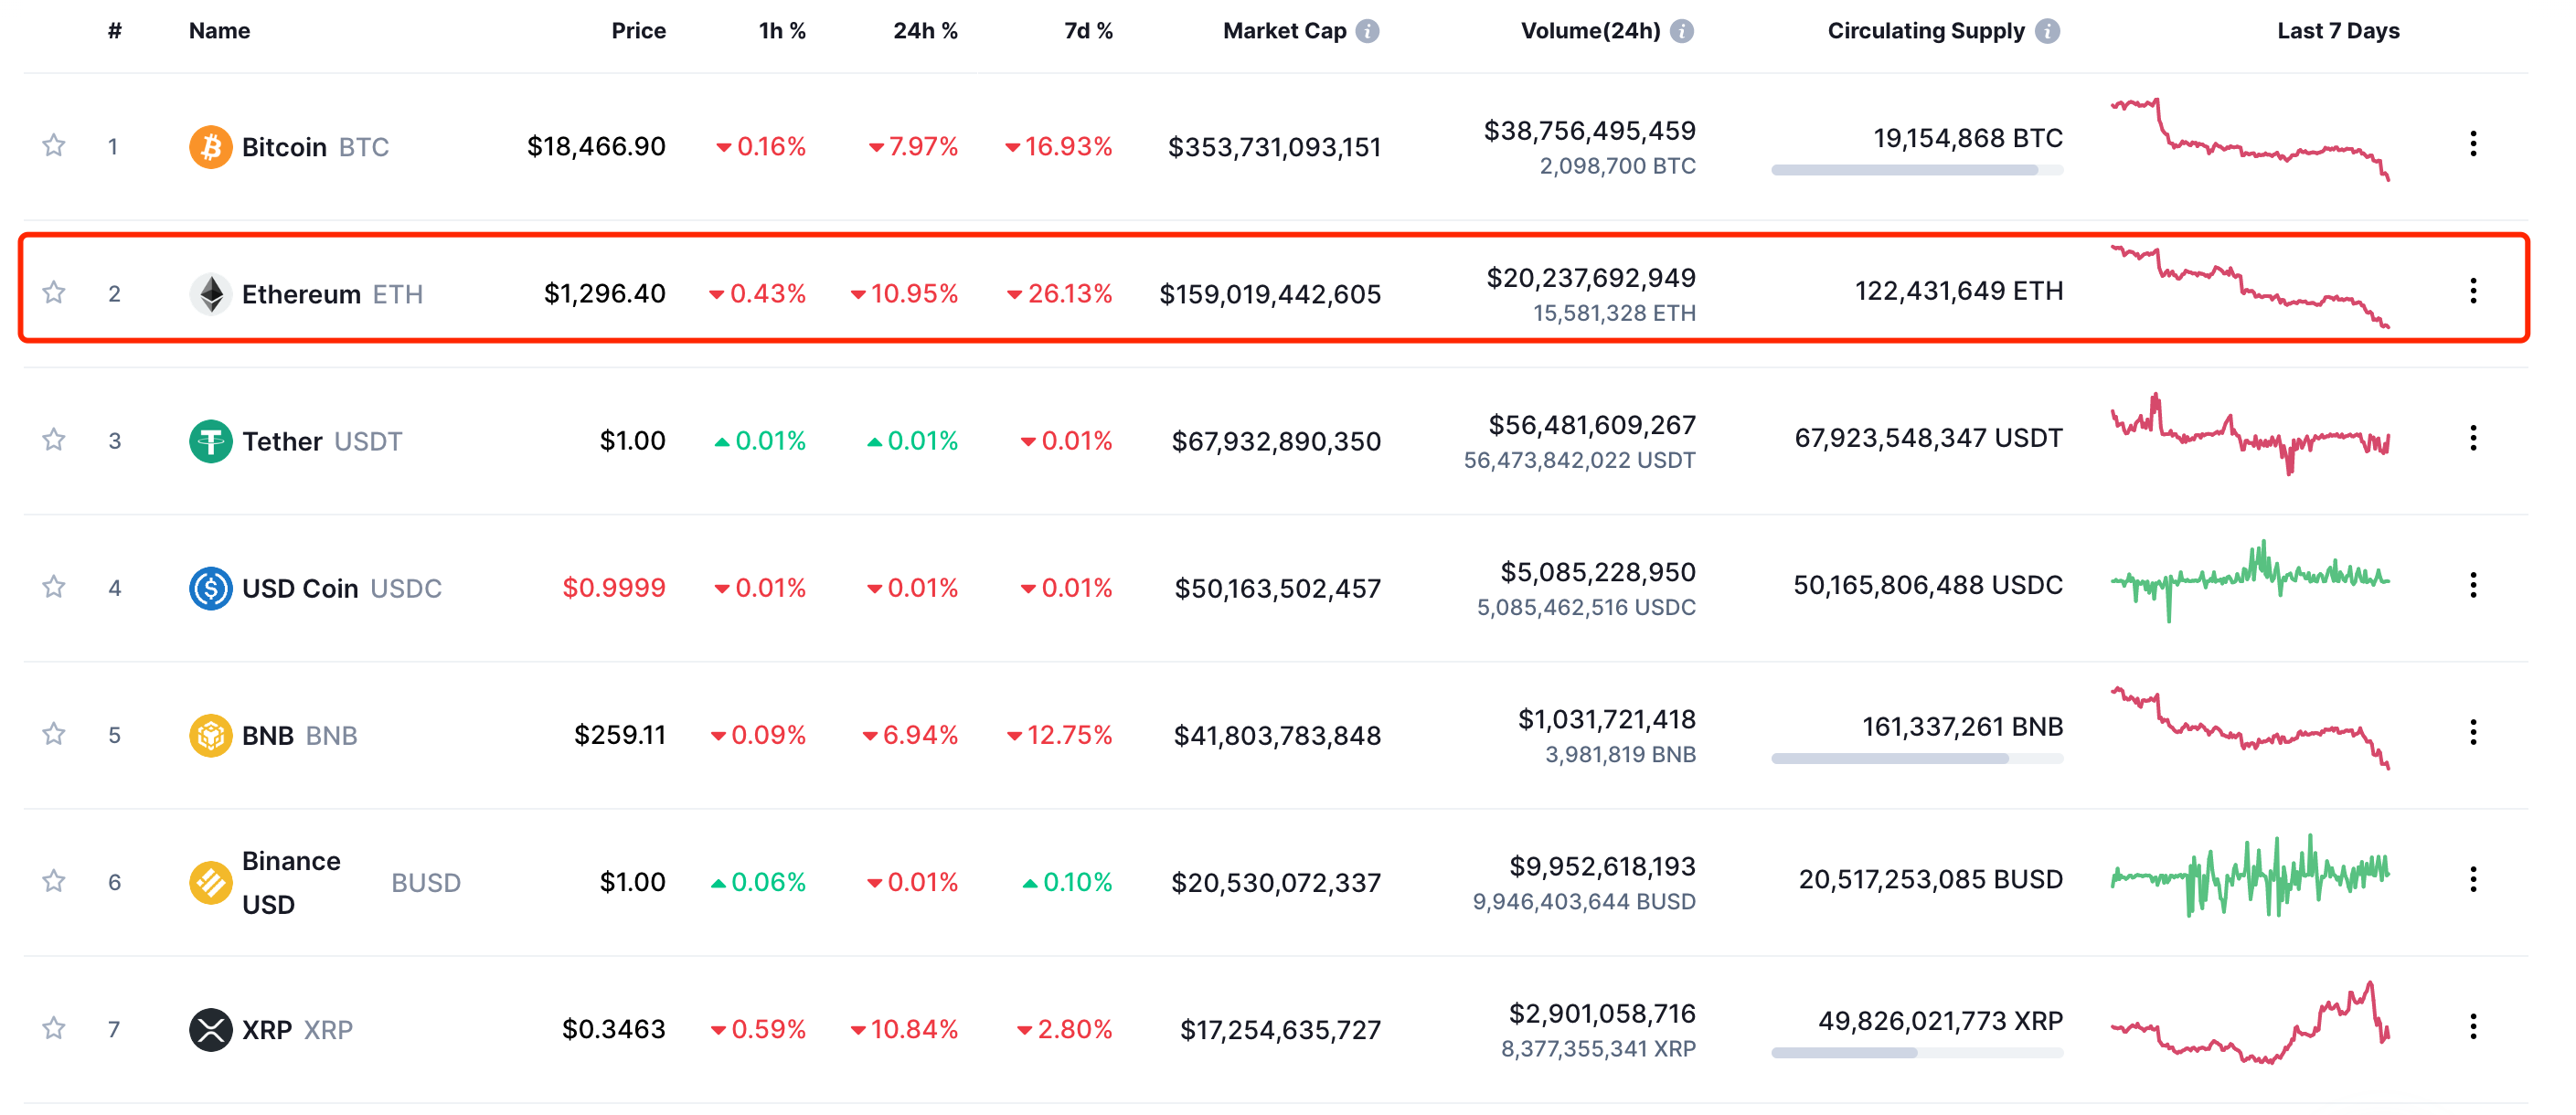Click Bitcoin volume $38,756,495,459
Screen dimensions: 2576x1115
pos(1590,131)
